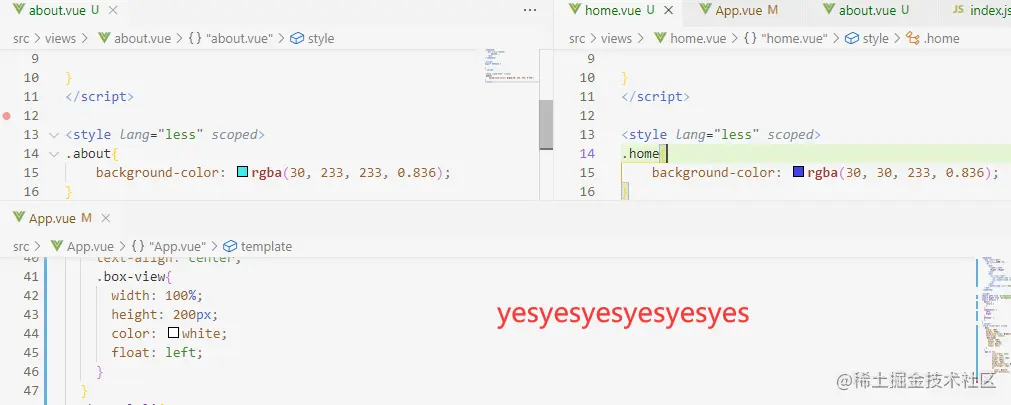
Task: Collapse the style block fold arrow at line 13
Action: click(x=54, y=135)
